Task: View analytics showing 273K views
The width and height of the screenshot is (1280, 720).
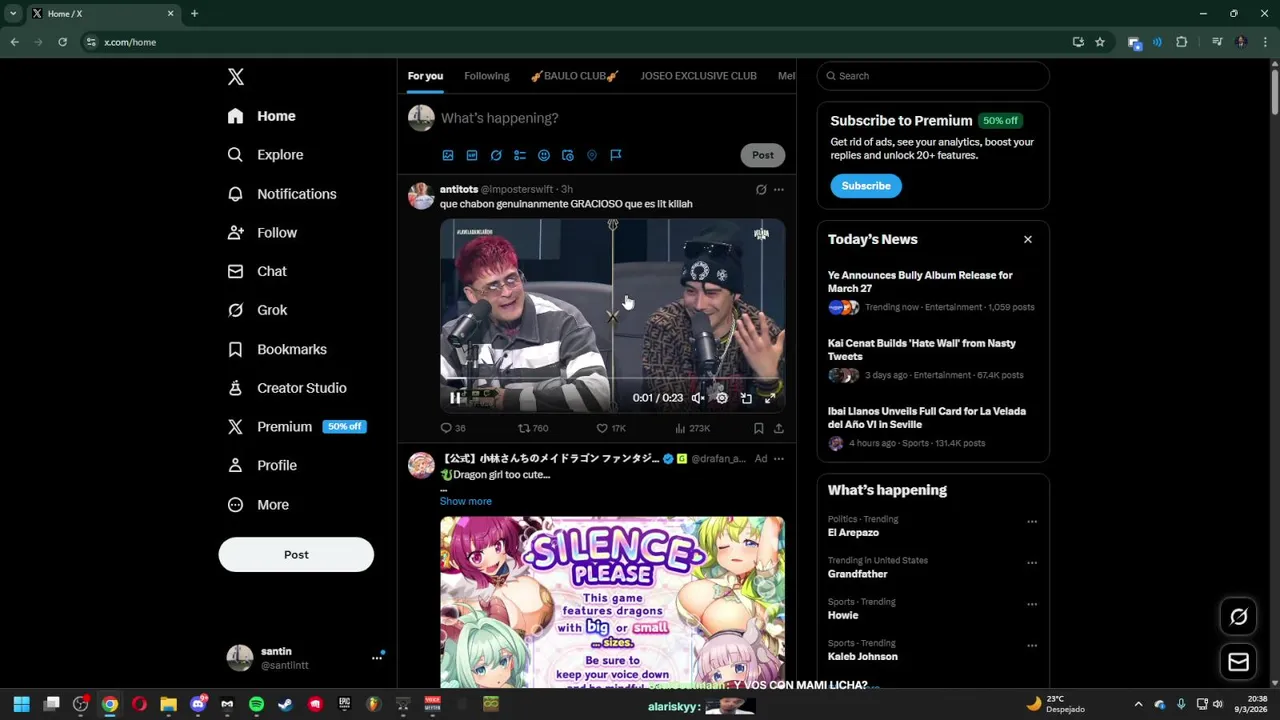Action: pyautogui.click(x=692, y=428)
